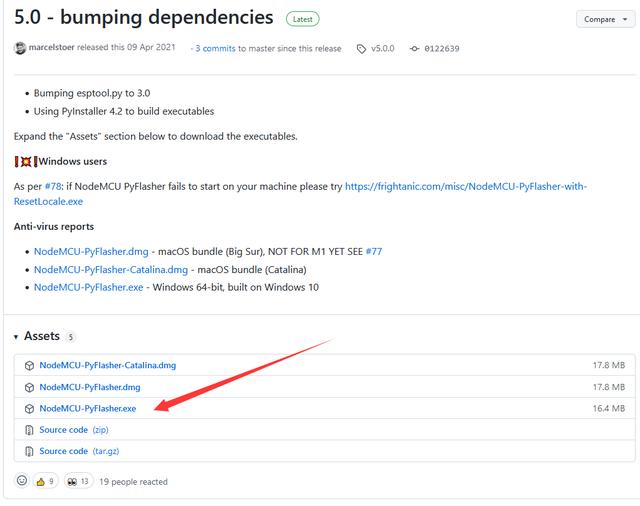The height and width of the screenshot is (506, 640).
Task: Click package icon for NodeMCU-PyFlasher.exe asset
Action: click(x=29, y=409)
